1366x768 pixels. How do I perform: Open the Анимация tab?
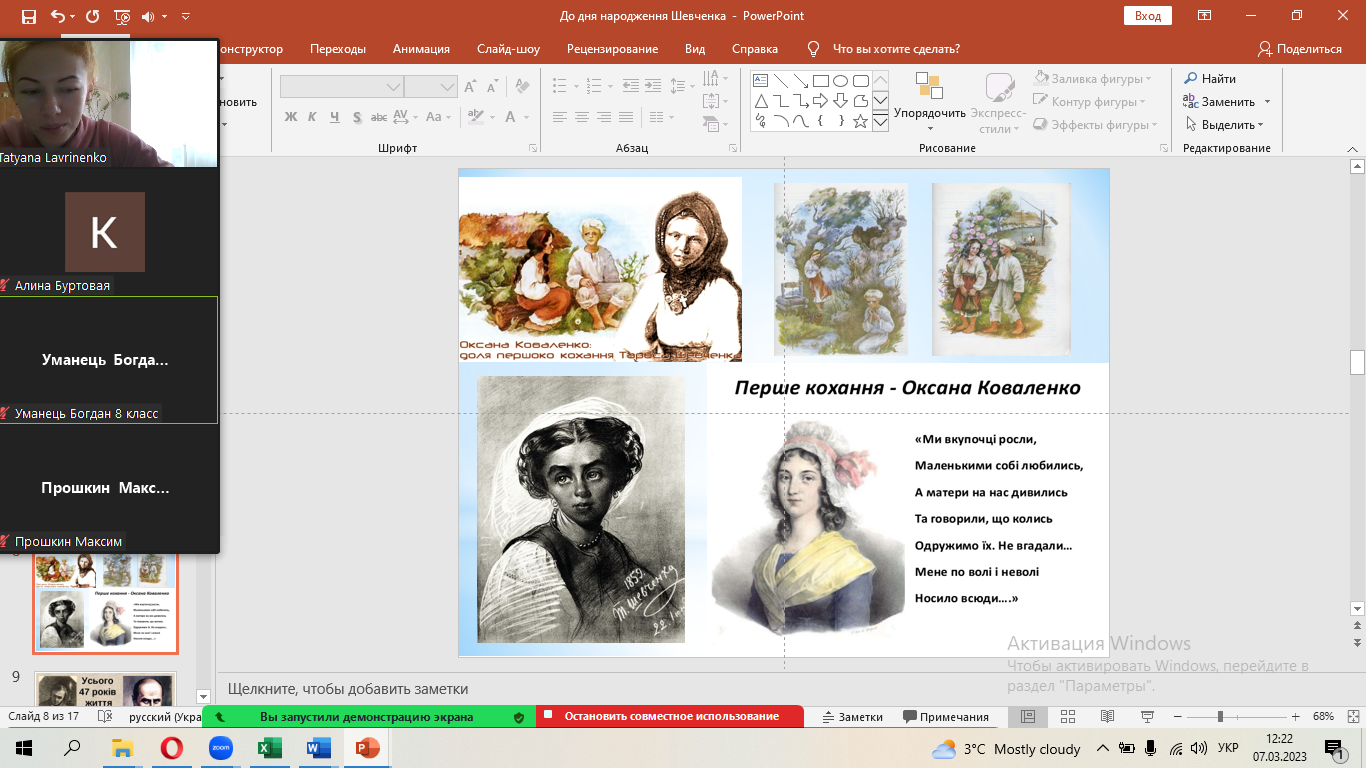click(x=421, y=49)
